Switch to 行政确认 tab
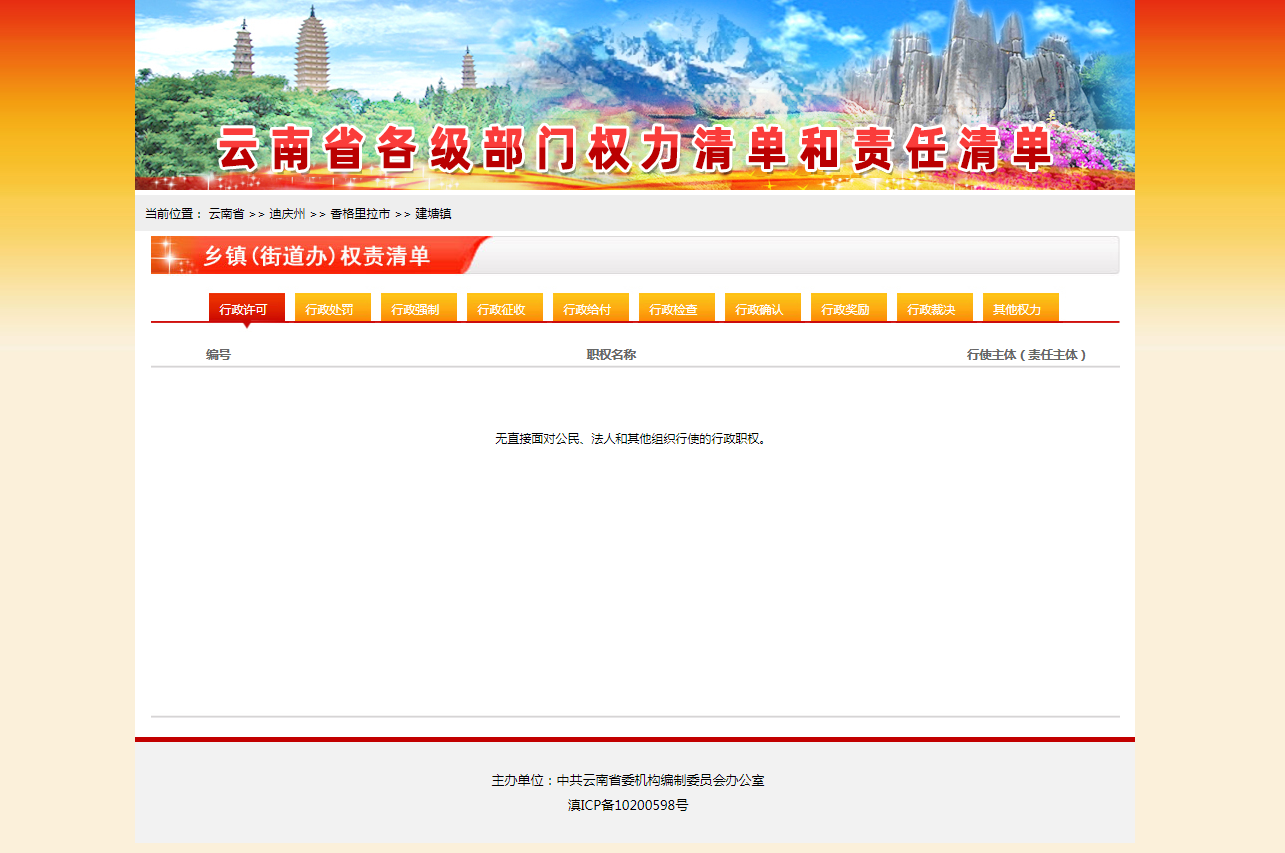The image size is (1285, 853). [x=762, y=309]
